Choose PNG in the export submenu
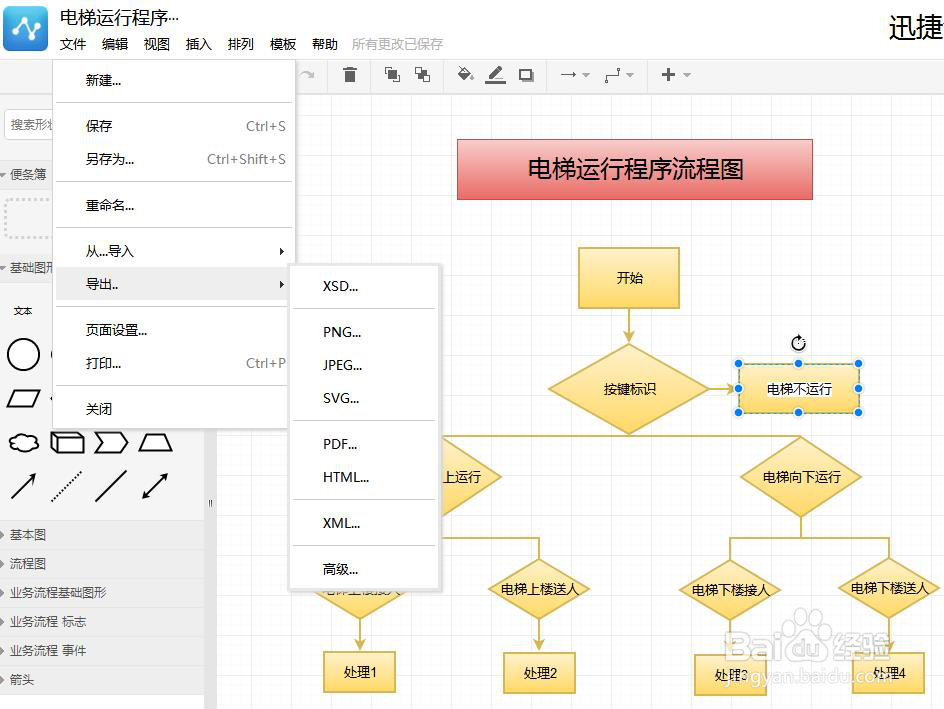The width and height of the screenshot is (944, 709). [340, 332]
